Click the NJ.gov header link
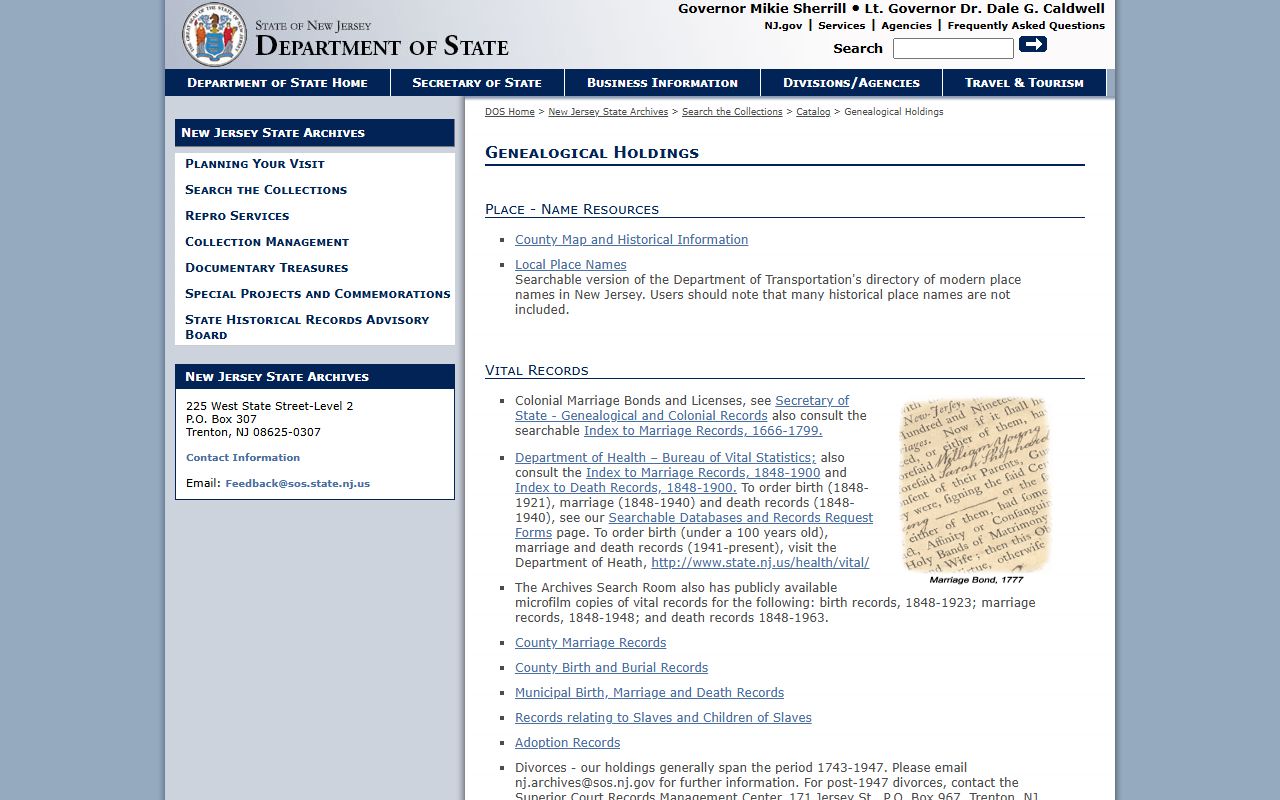The height and width of the screenshot is (800, 1280). tap(783, 26)
